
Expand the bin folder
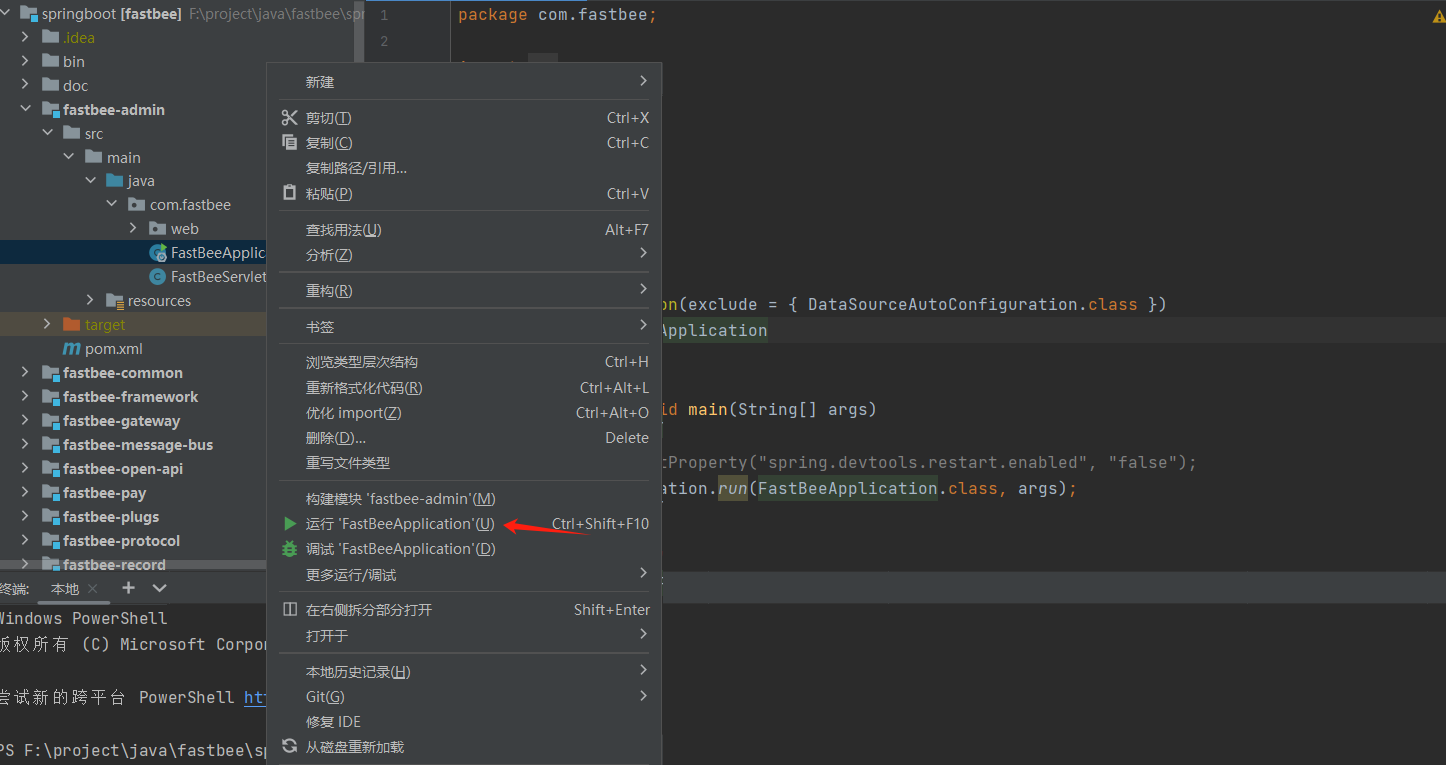tap(25, 62)
